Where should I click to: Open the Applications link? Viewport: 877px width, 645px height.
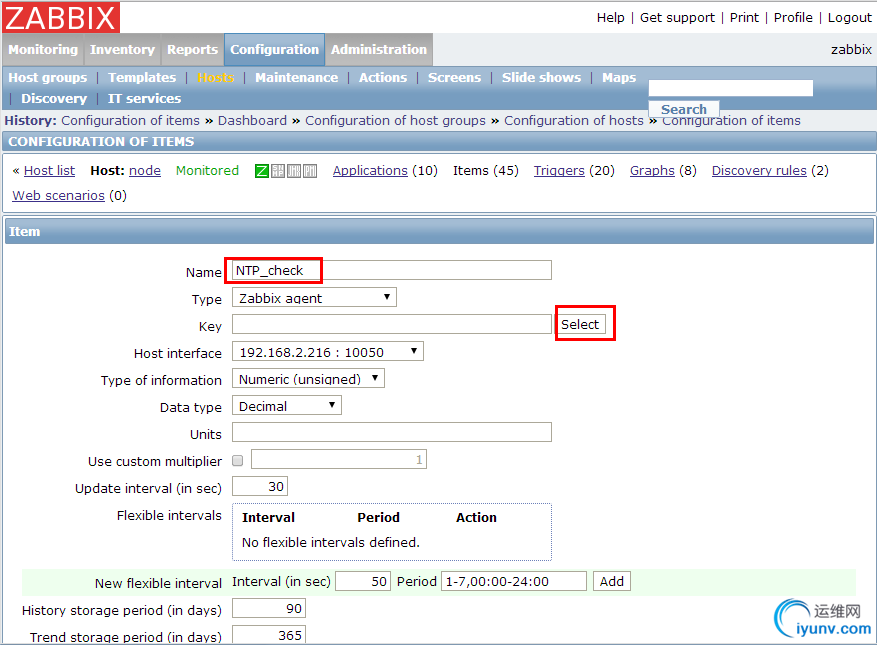[370, 171]
